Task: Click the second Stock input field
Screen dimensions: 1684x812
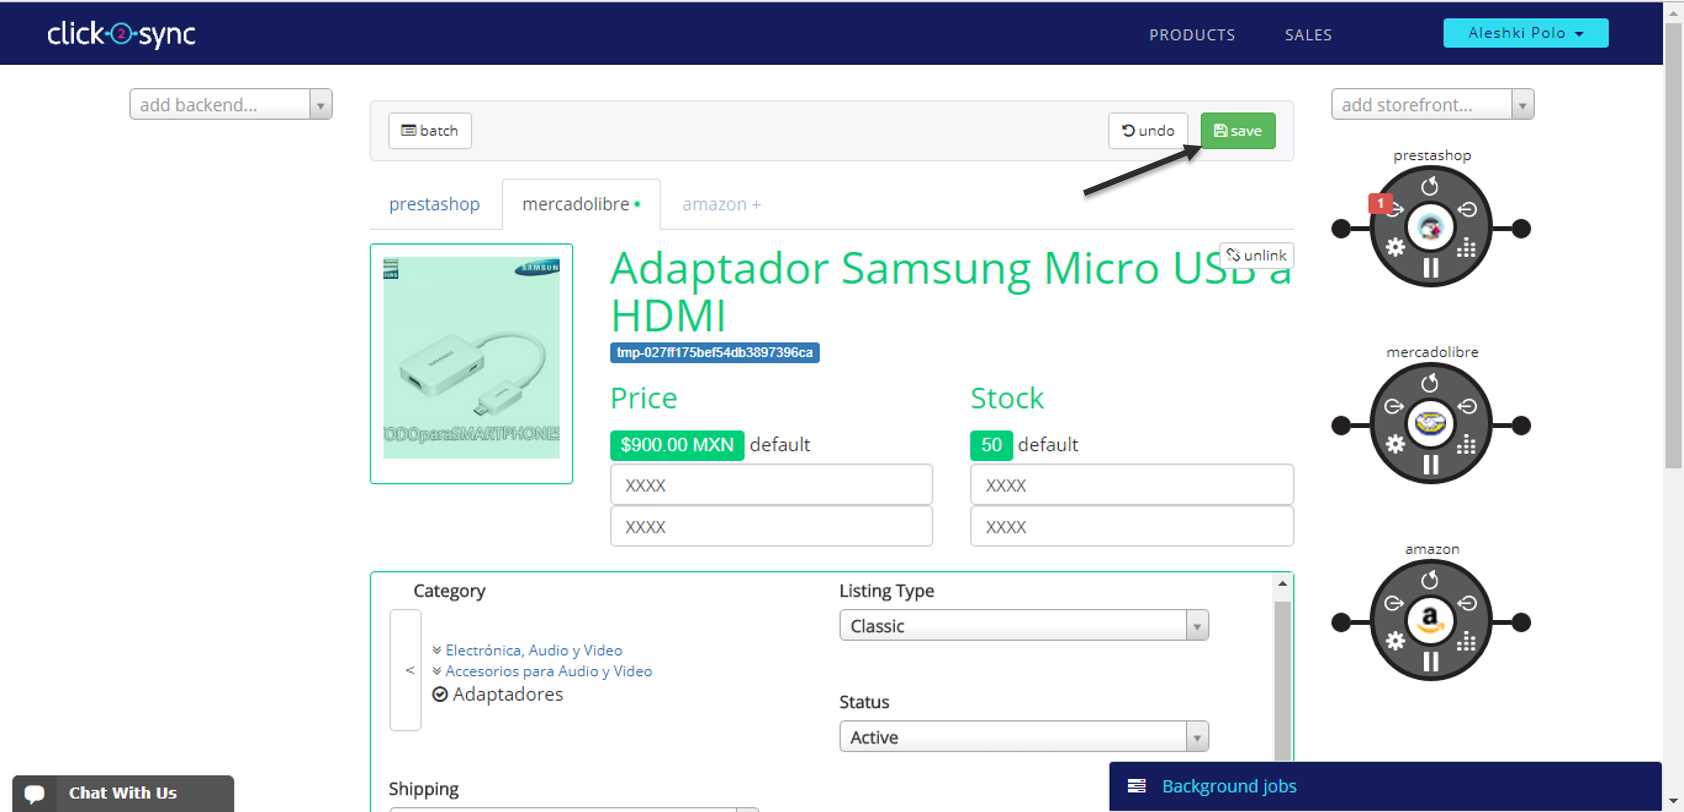Action: coord(1131,526)
